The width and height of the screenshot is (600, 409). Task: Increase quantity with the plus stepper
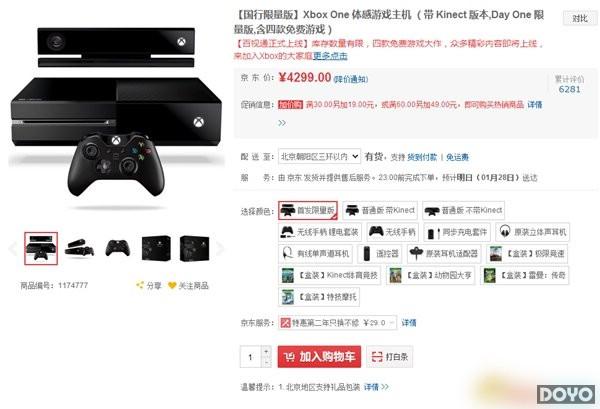[266, 351]
